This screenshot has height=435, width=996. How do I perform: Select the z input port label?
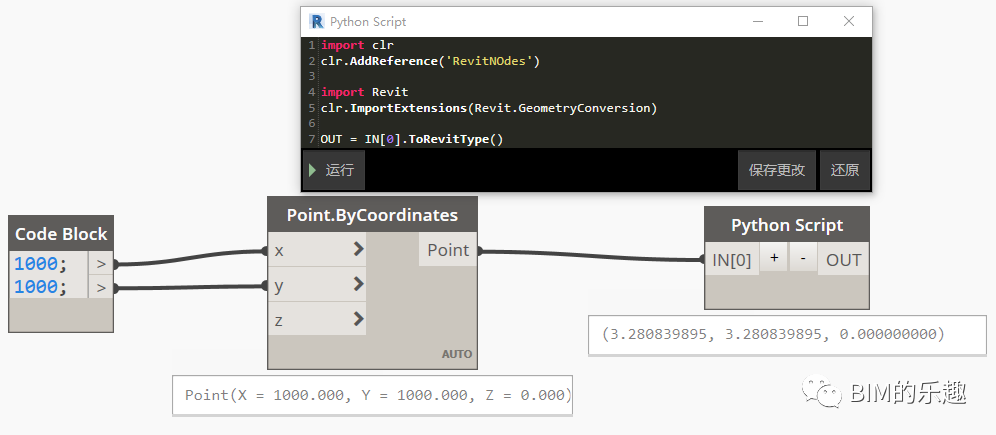pos(278,320)
